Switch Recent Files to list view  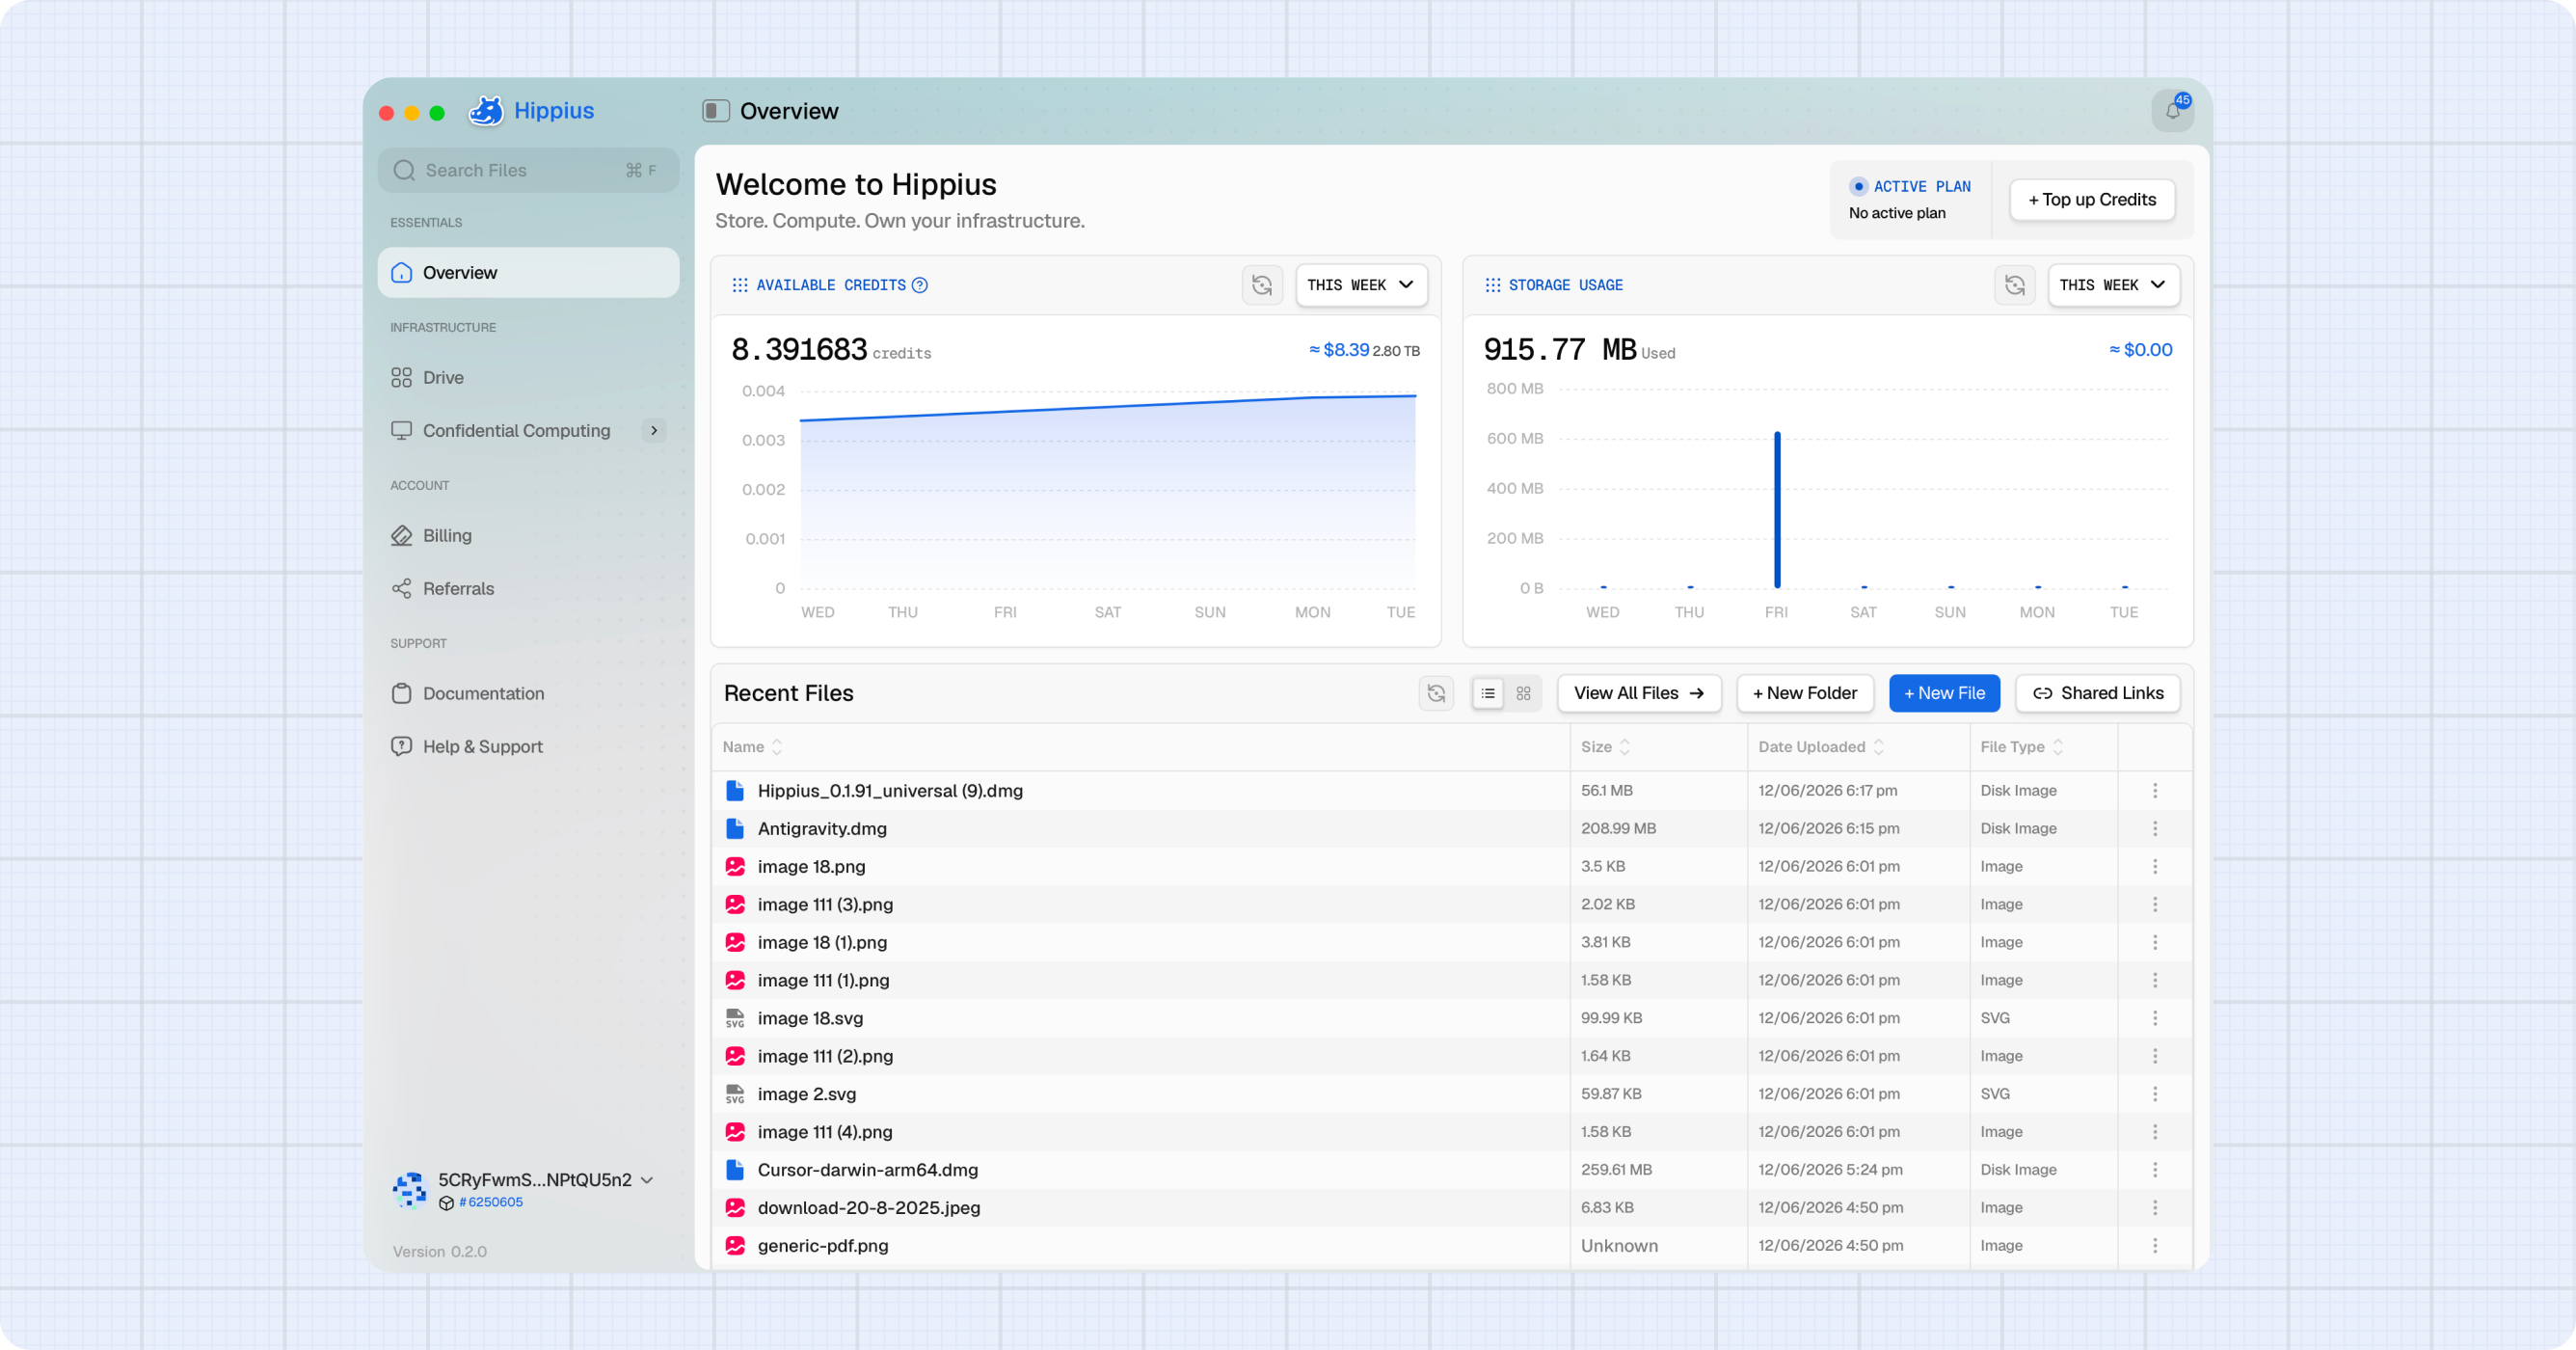[1488, 693]
